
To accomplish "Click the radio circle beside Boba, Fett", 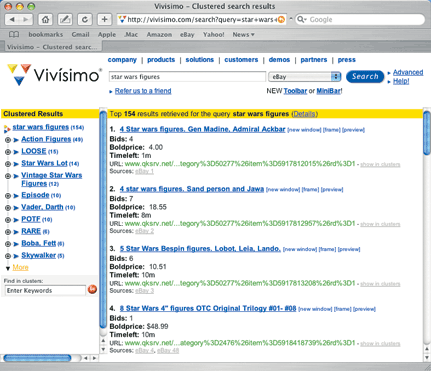I will click(x=8, y=244).
